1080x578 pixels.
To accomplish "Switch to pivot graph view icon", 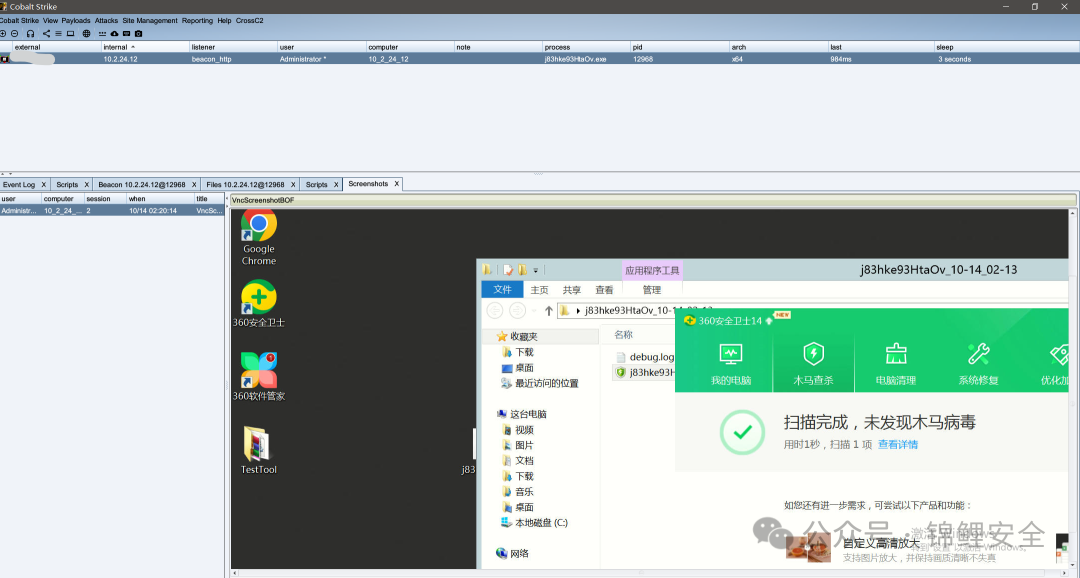I will (x=46, y=33).
